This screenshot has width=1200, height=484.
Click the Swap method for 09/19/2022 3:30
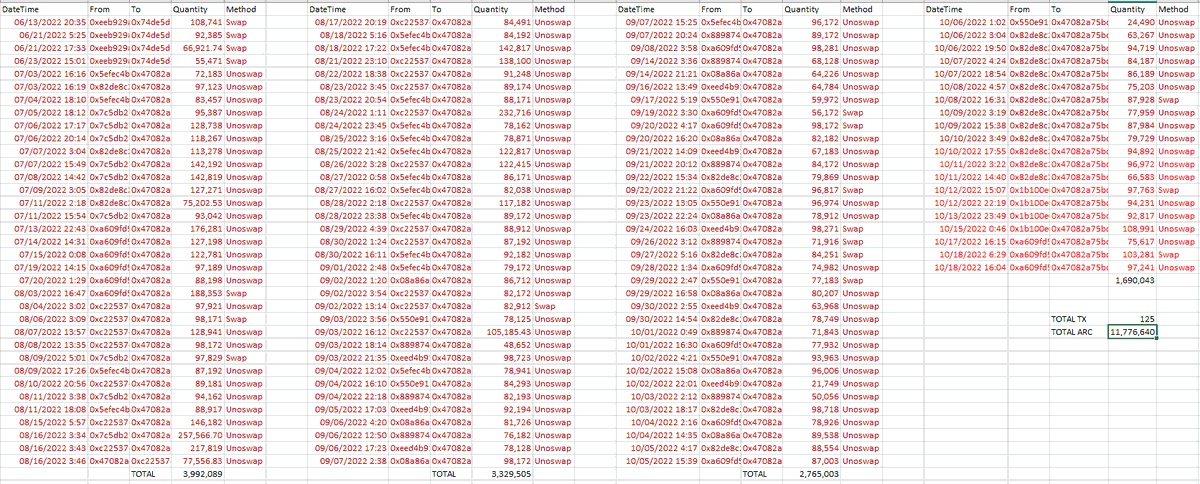(855, 111)
